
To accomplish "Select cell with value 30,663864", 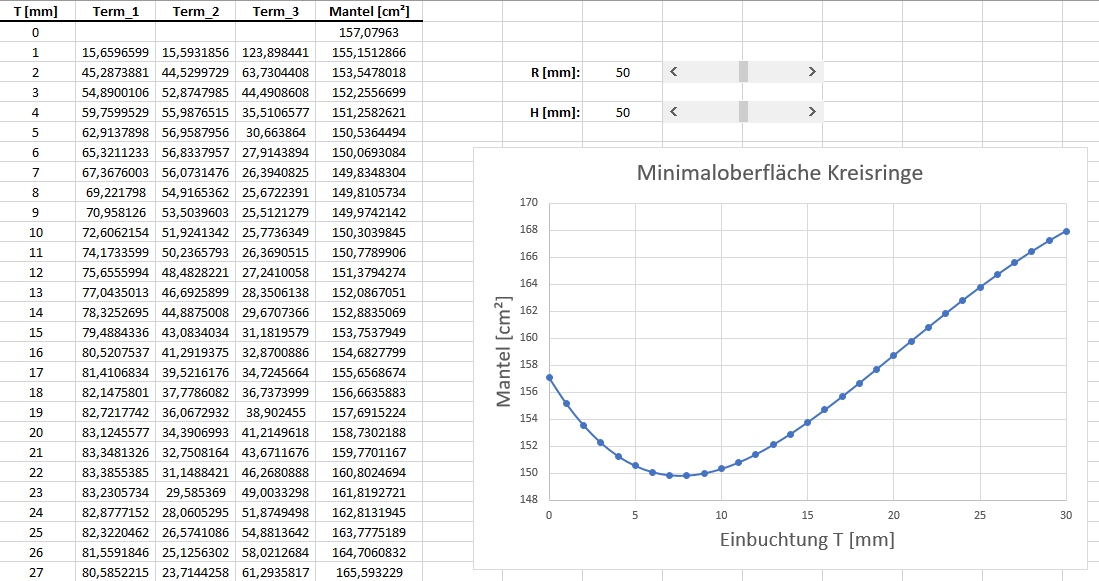I will pyautogui.click(x=275, y=132).
